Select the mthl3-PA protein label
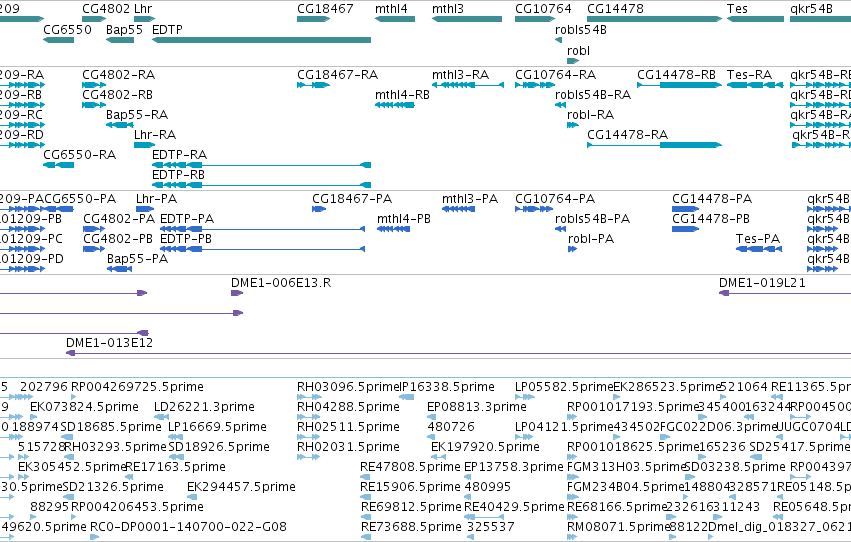This screenshot has width=851, height=542. [469, 199]
